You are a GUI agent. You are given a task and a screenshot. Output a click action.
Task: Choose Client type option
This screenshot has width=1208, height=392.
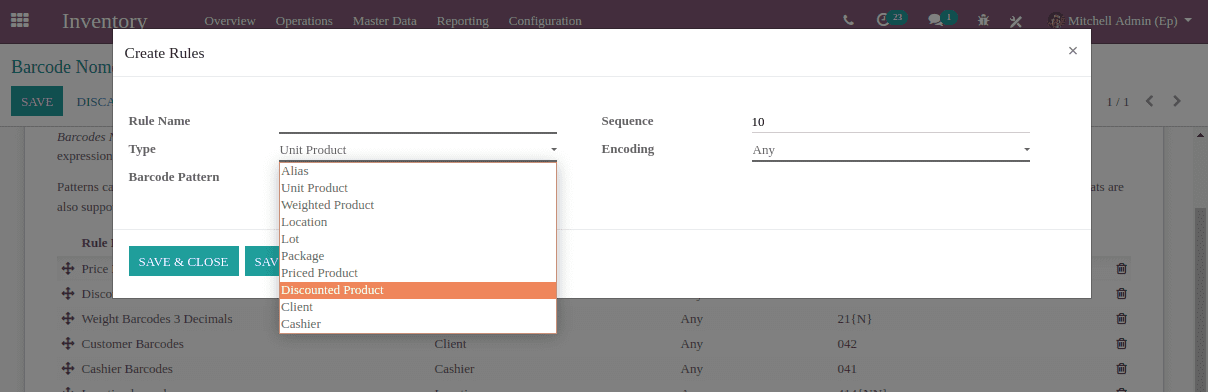point(418,307)
